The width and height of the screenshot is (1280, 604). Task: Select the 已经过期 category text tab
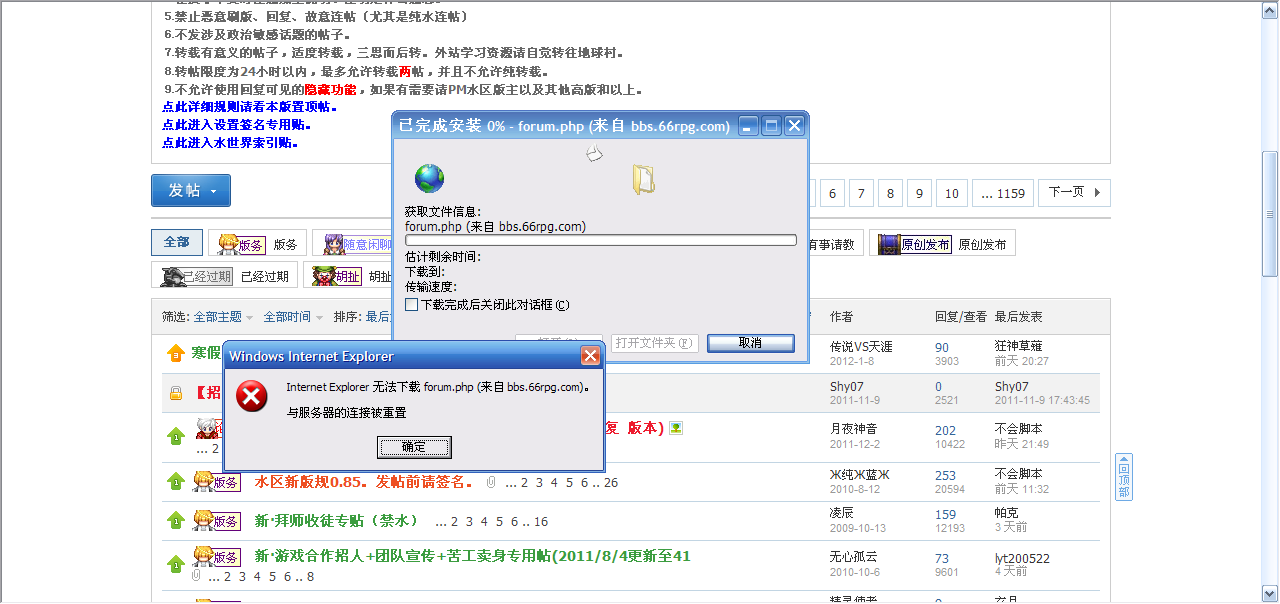tap(265, 276)
